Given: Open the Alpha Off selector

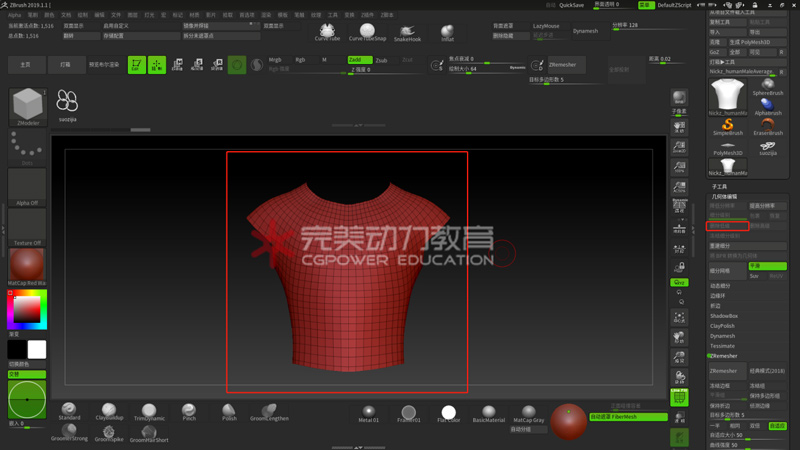Looking at the screenshot, I should click(27, 187).
